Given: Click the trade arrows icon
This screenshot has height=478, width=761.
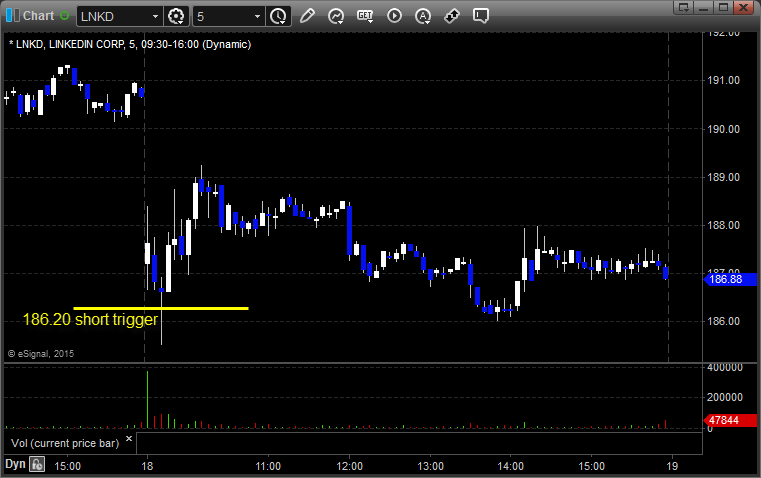Looking at the screenshot, I should [x=452, y=16].
